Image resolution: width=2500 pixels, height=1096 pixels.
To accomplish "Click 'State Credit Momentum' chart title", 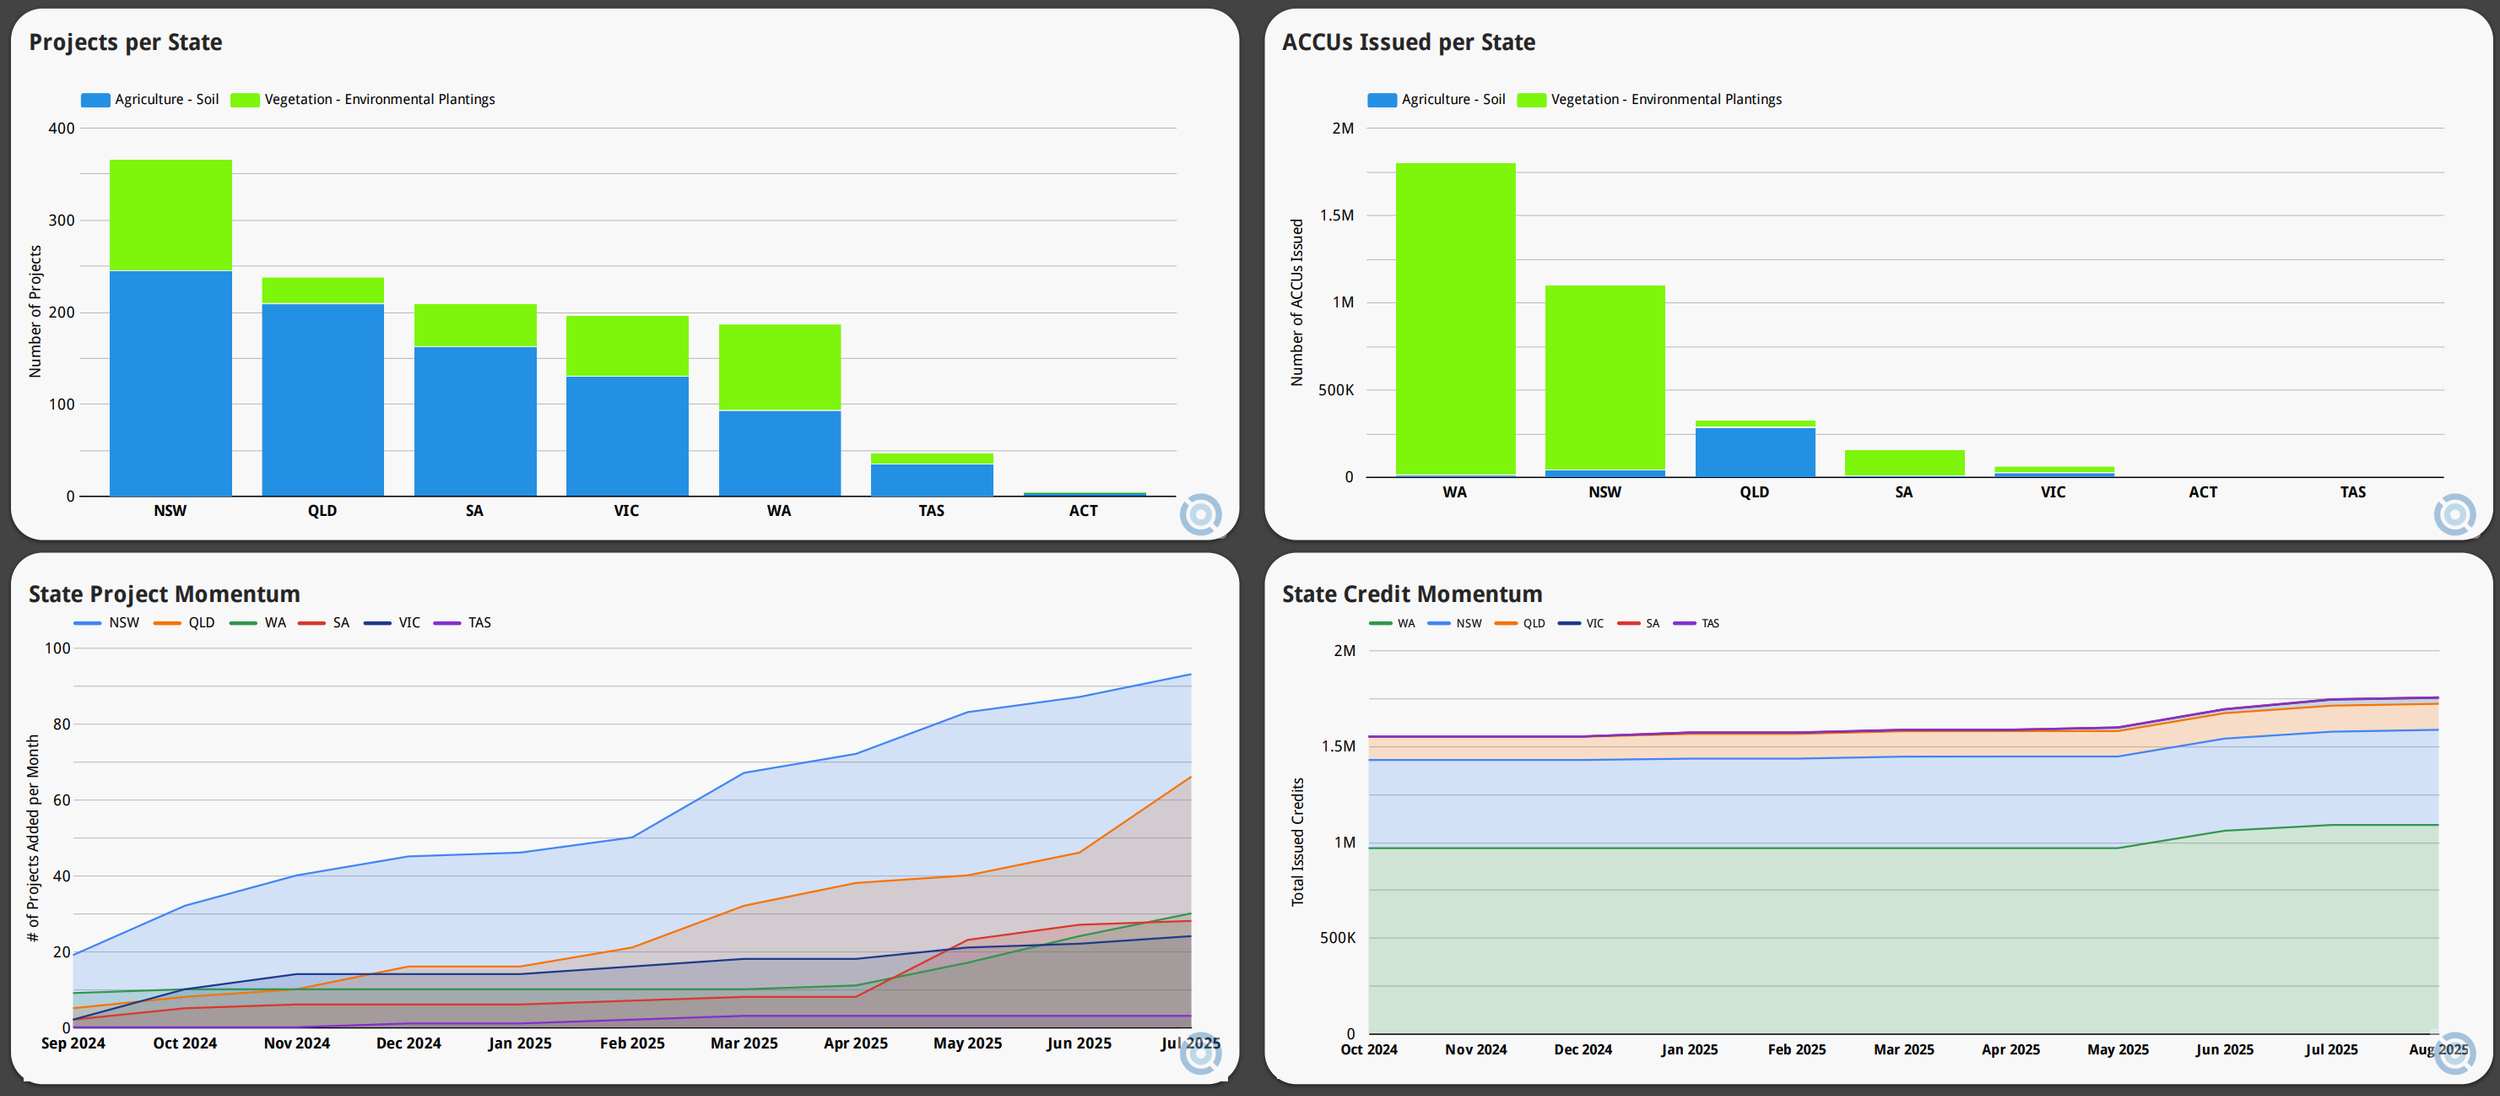I will tap(1412, 594).
